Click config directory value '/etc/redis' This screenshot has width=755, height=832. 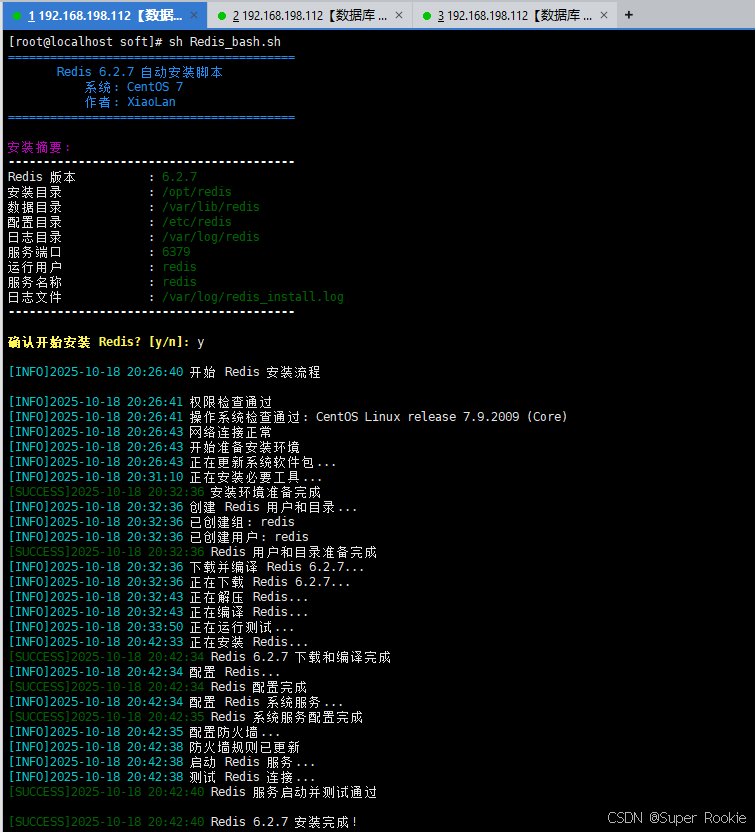pos(197,222)
